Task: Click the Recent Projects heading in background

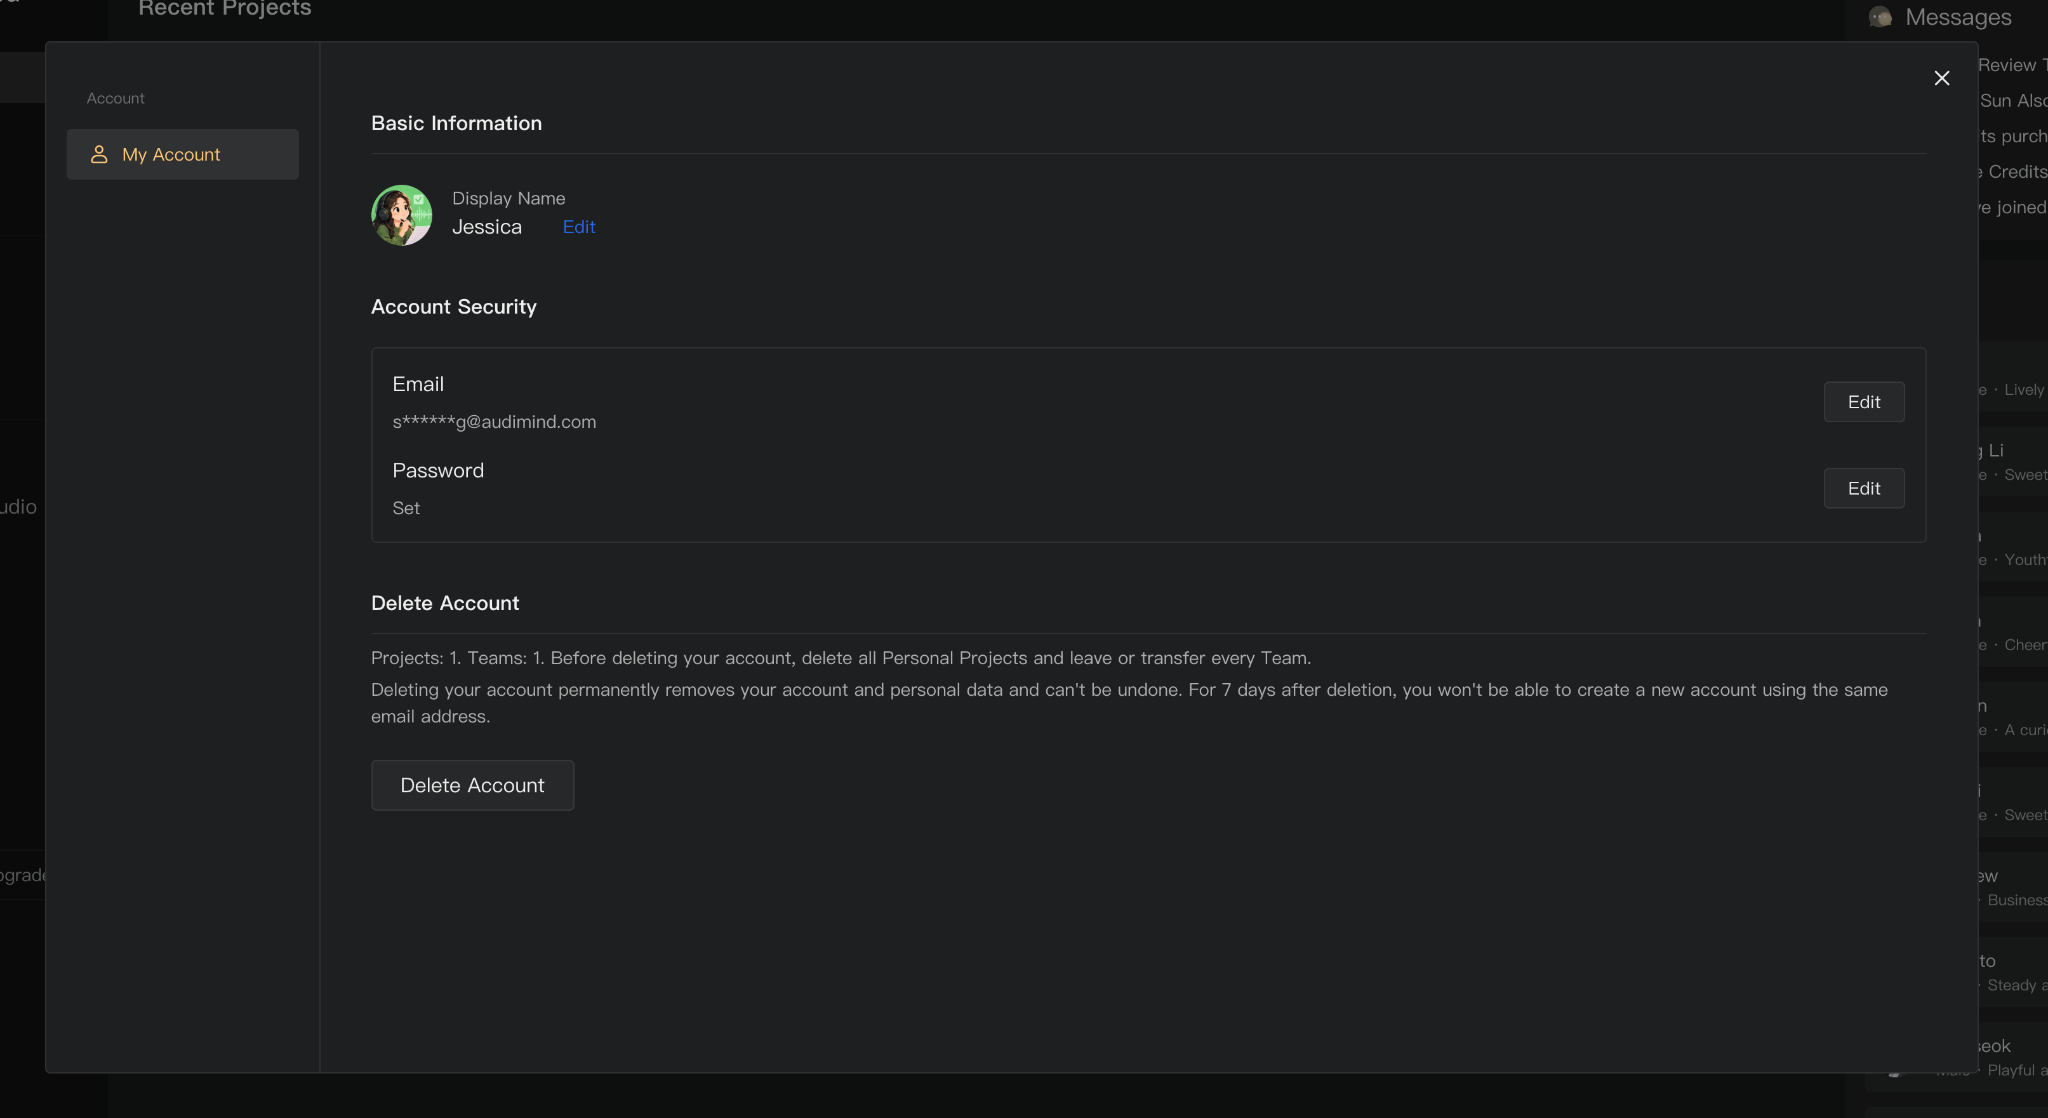Action: pyautogui.click(x=225, y=9)
